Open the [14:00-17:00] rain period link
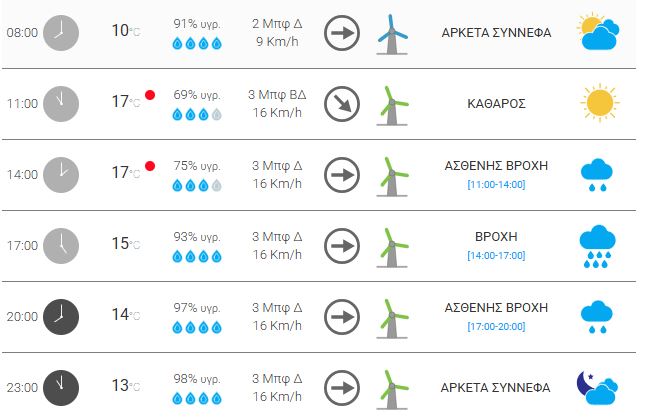The width and height of the screenshot is (654, 418). [x=496, y=255]
